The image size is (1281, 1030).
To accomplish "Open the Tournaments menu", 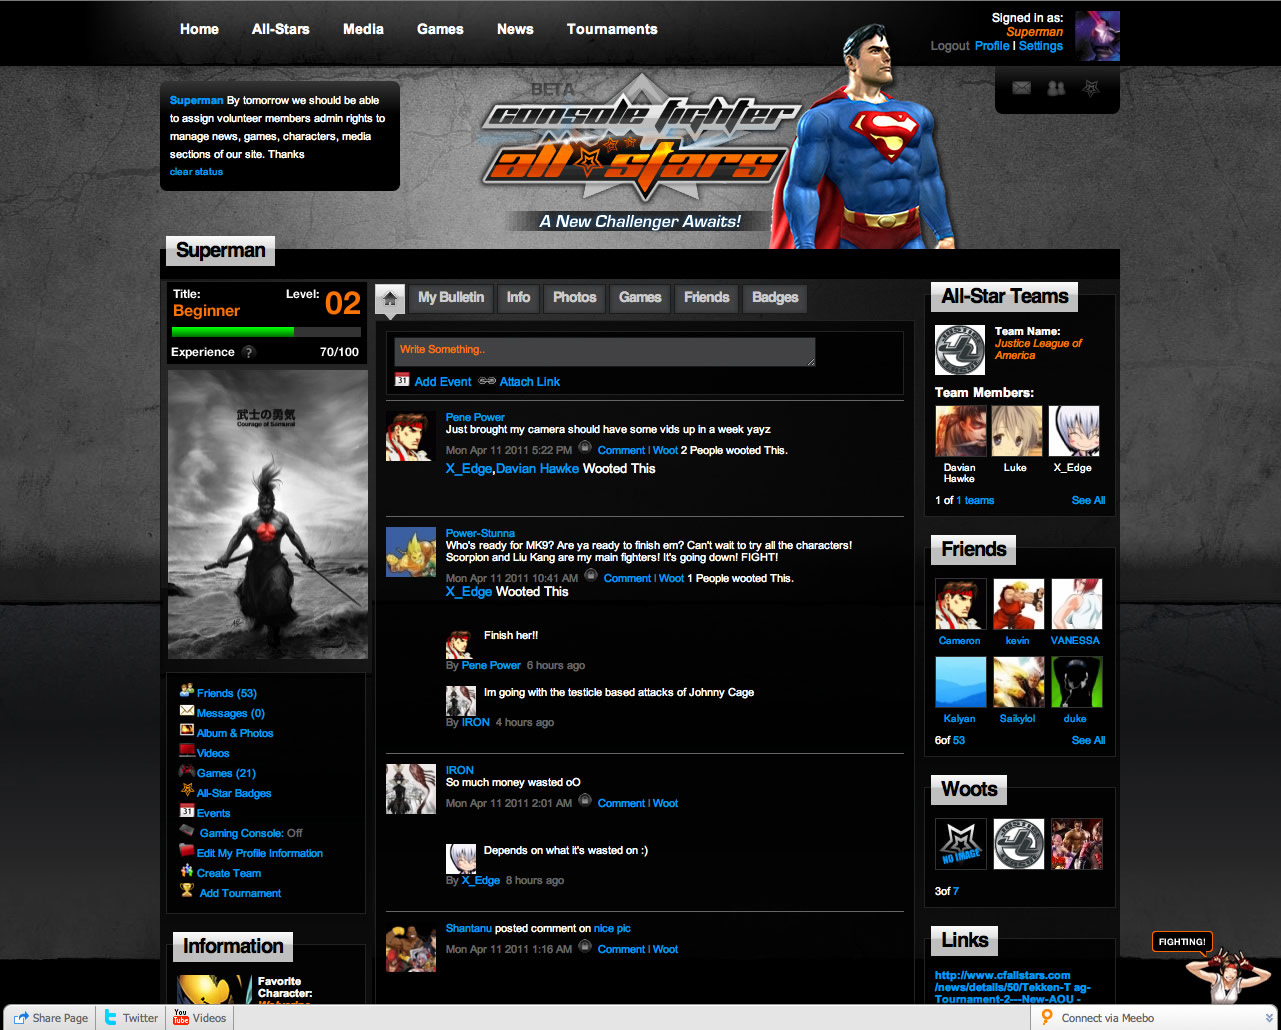I will pyautogui.click(x=612, y=29).
